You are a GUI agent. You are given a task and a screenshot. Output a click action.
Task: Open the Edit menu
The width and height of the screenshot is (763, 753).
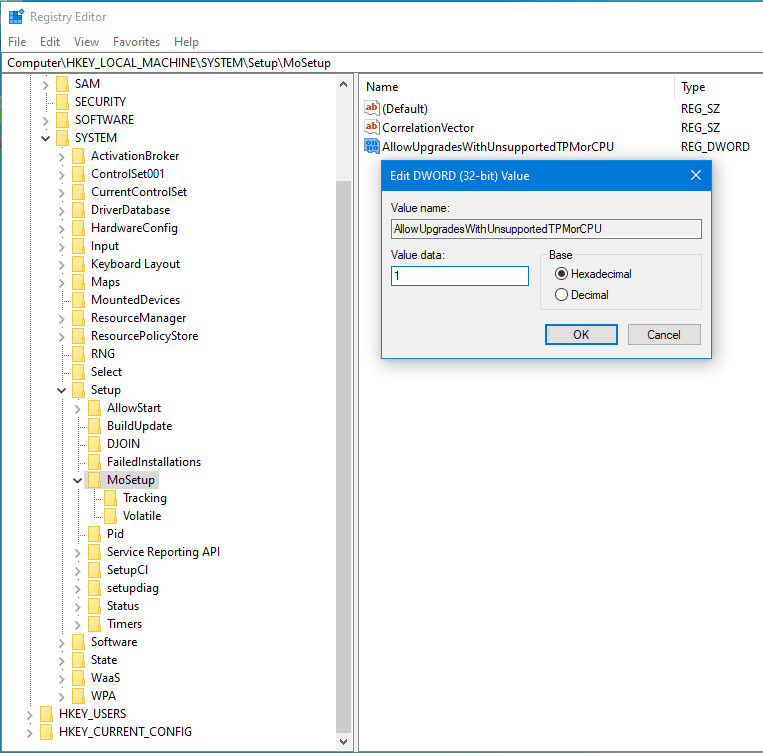pos(50,42)
